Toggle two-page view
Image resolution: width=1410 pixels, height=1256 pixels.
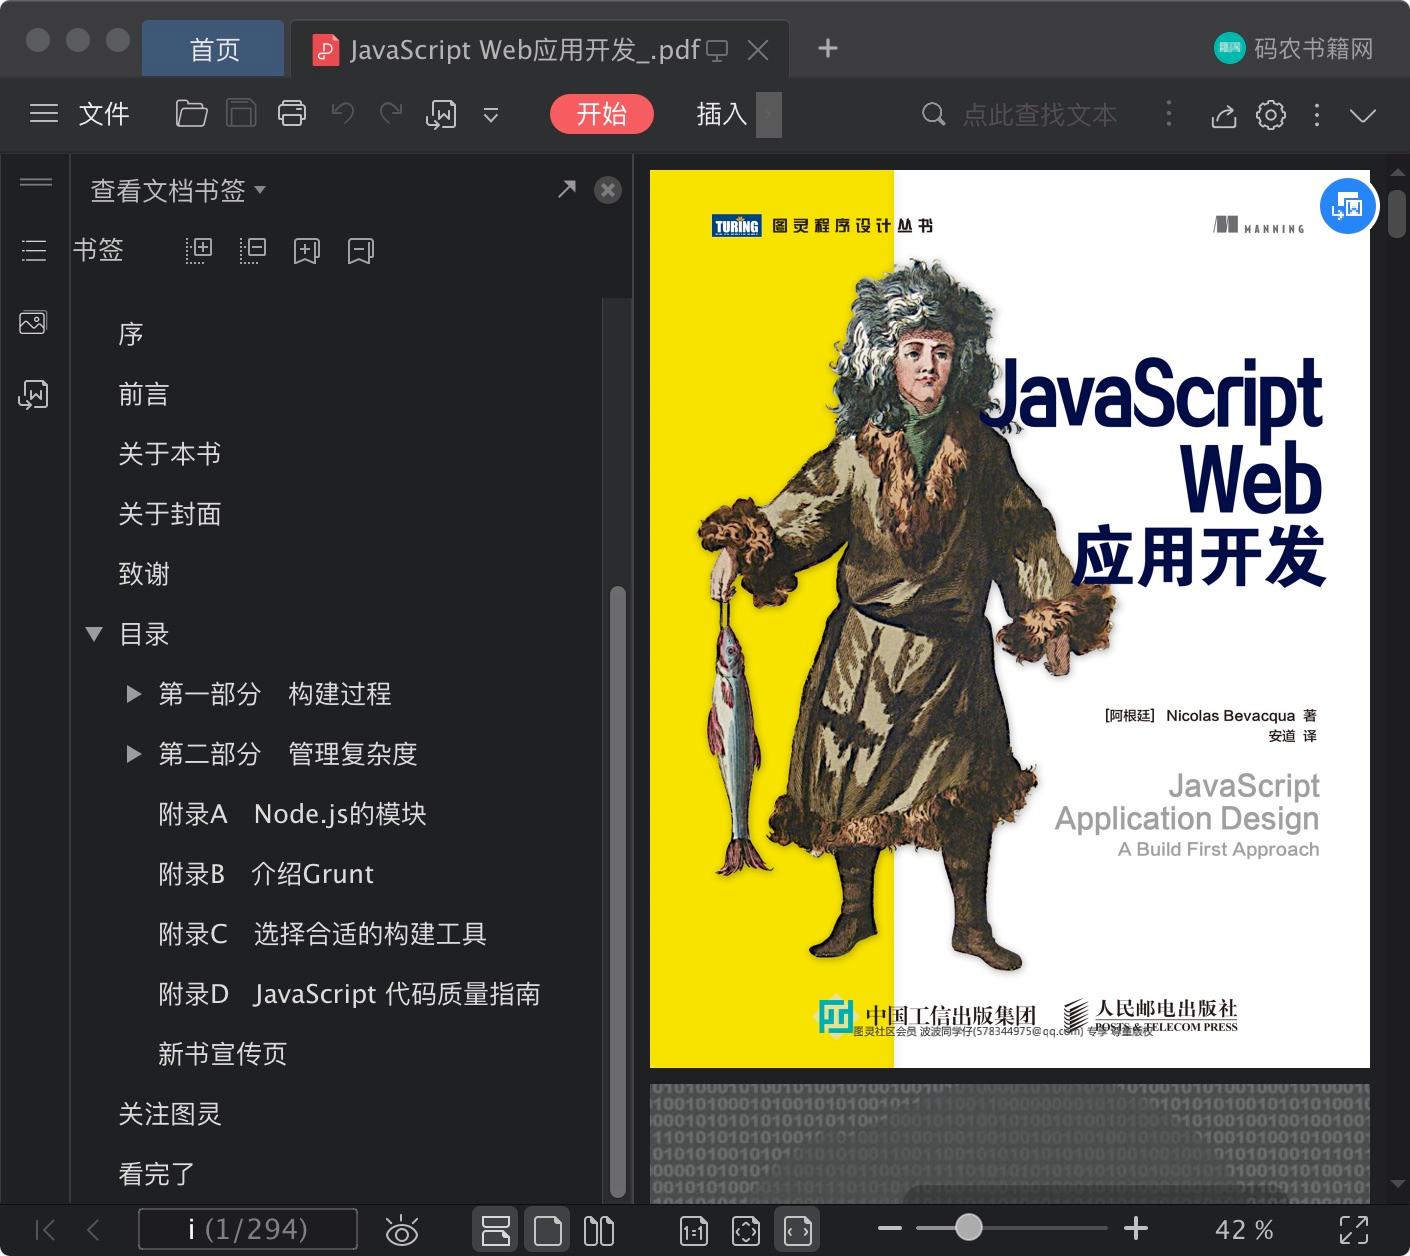click(598, 1230)
